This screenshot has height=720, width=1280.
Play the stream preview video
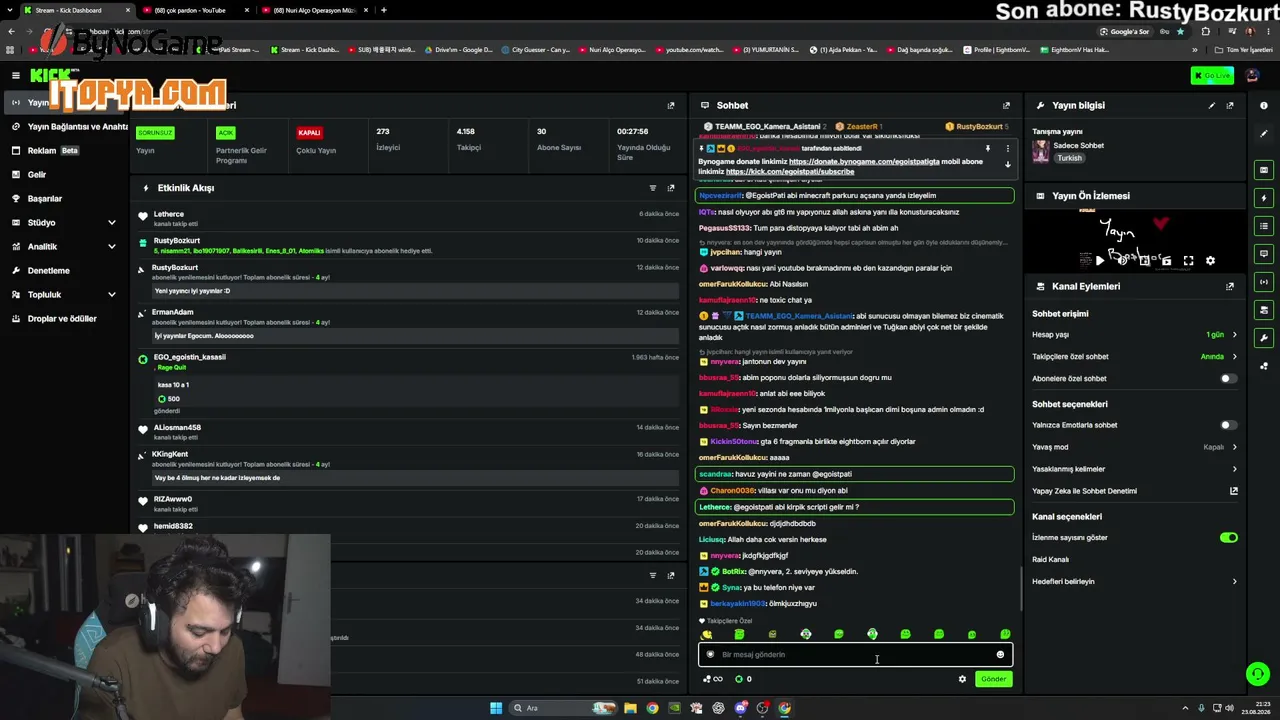coord(1100,261)
